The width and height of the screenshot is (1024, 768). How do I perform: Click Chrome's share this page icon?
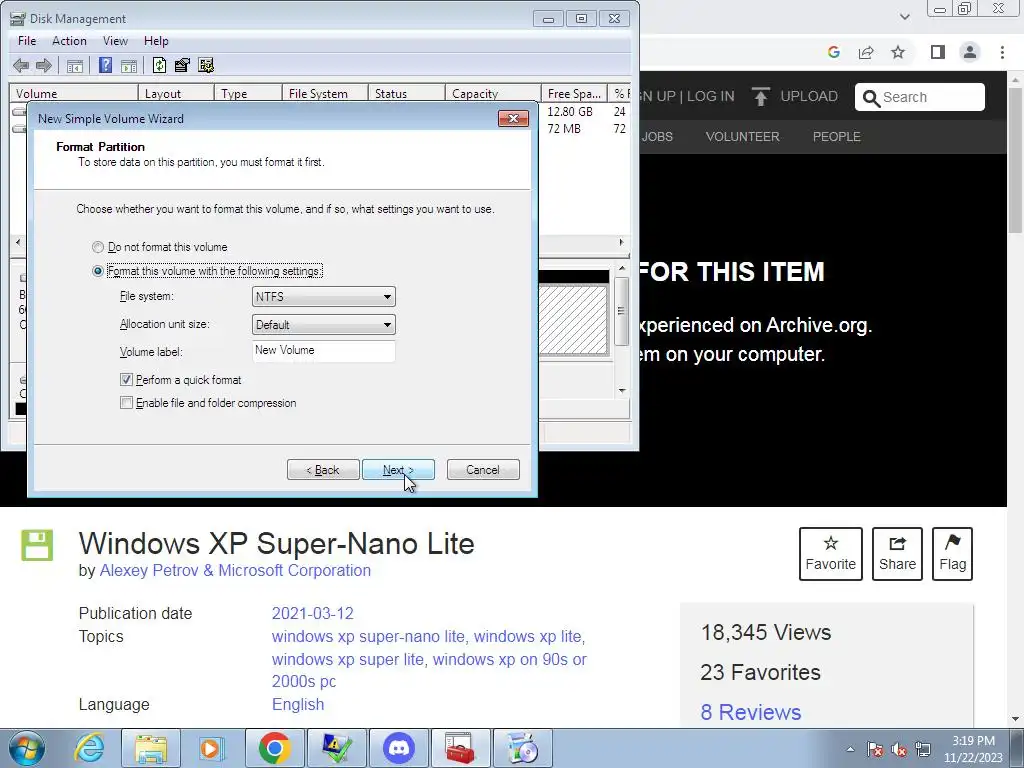pyautogui.click(x=866, y=52)
